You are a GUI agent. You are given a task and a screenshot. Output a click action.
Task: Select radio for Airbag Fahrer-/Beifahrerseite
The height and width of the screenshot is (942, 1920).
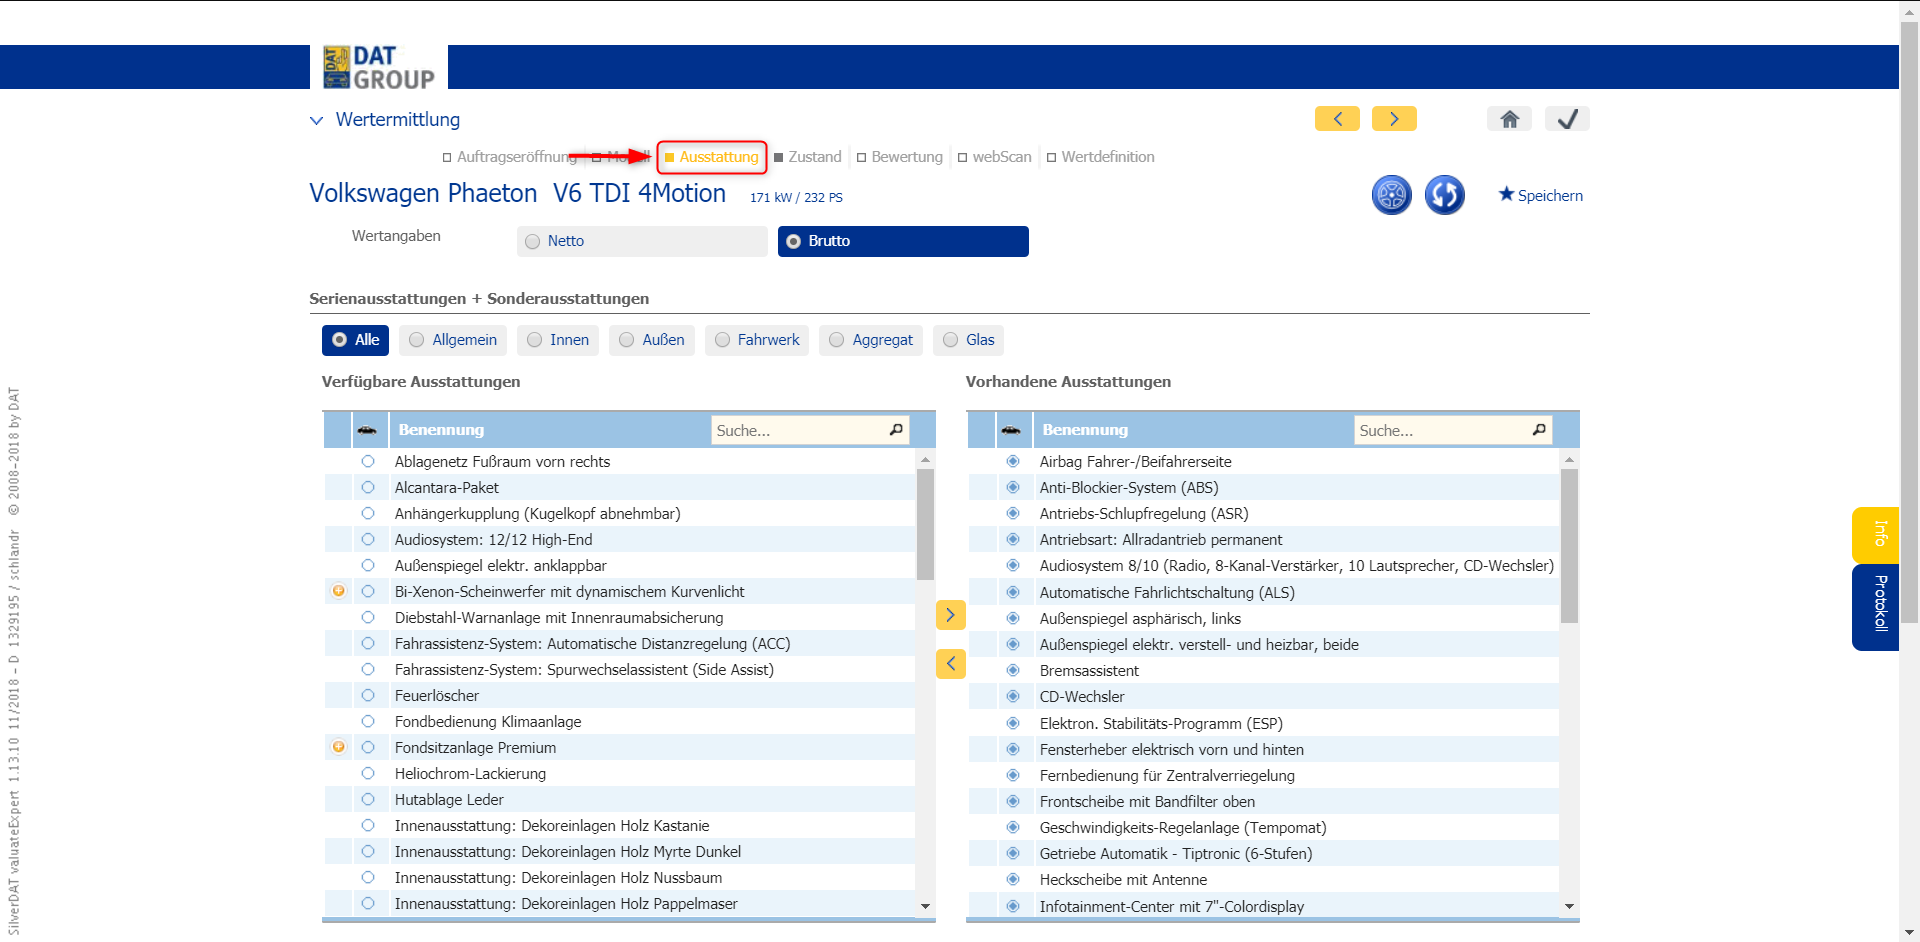click(x=1013, y=461)
